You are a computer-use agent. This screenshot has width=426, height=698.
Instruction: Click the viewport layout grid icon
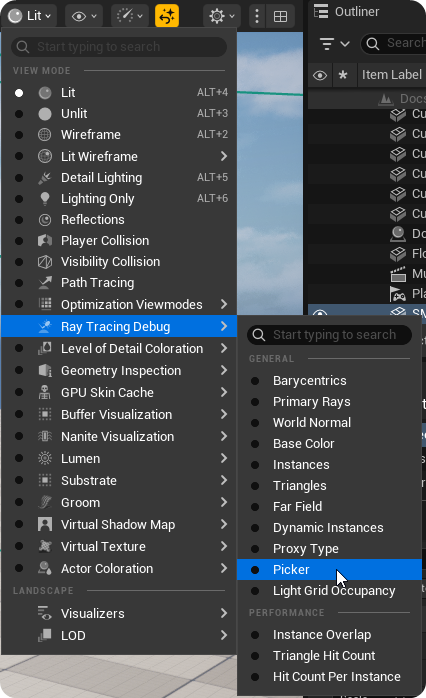click(280, 16)
